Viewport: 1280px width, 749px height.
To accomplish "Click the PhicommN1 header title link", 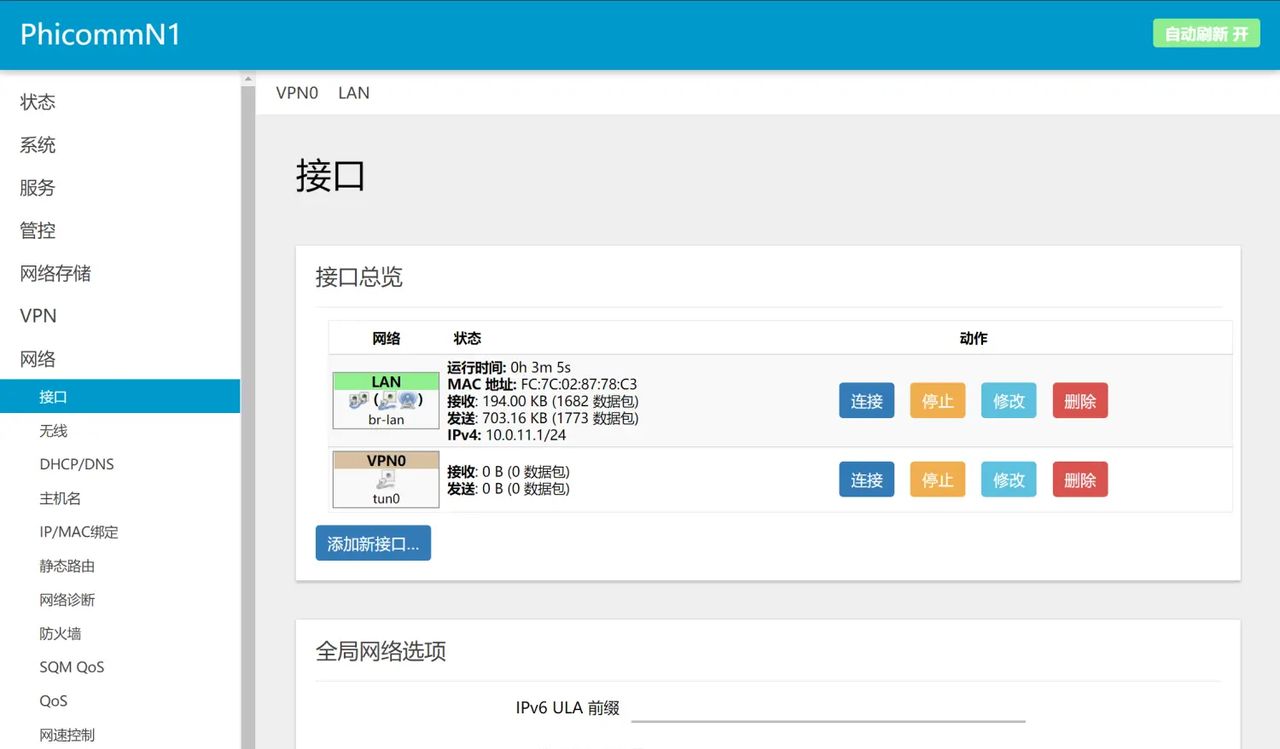I will tap(100, 33).
